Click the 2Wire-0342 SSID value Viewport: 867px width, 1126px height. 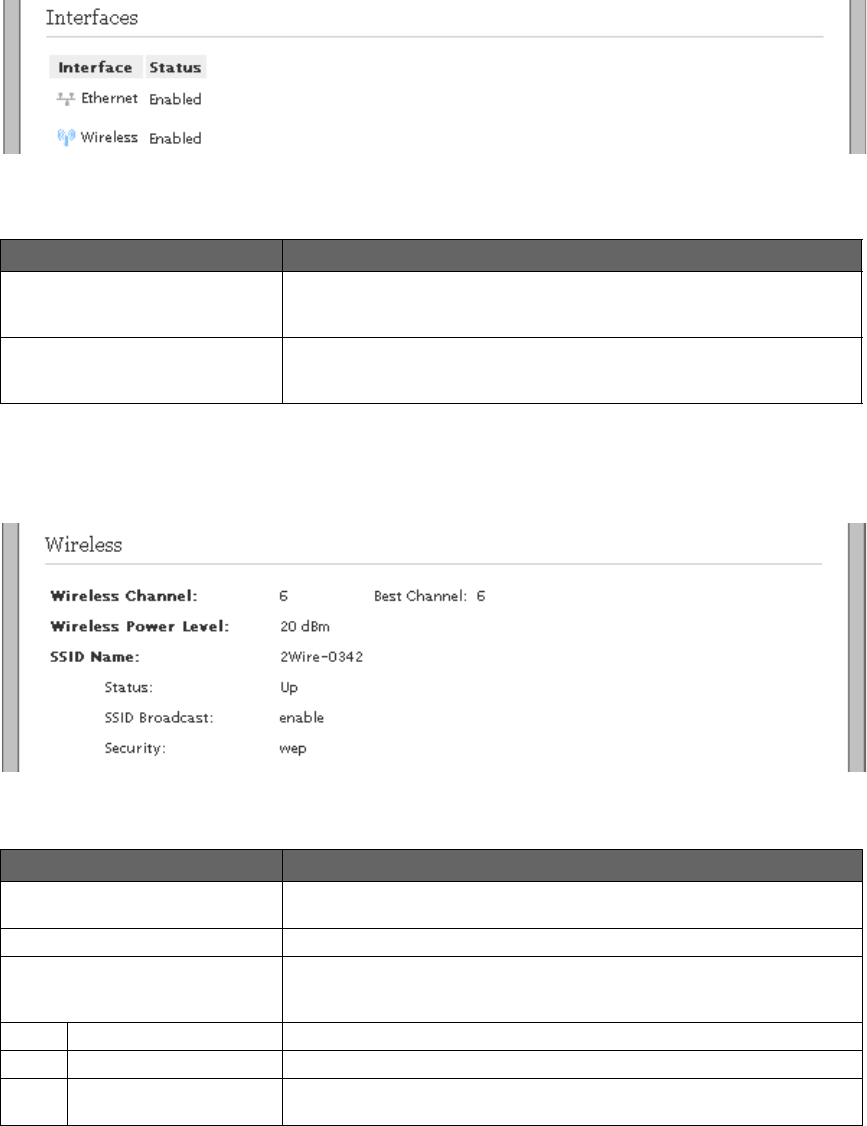321,657
